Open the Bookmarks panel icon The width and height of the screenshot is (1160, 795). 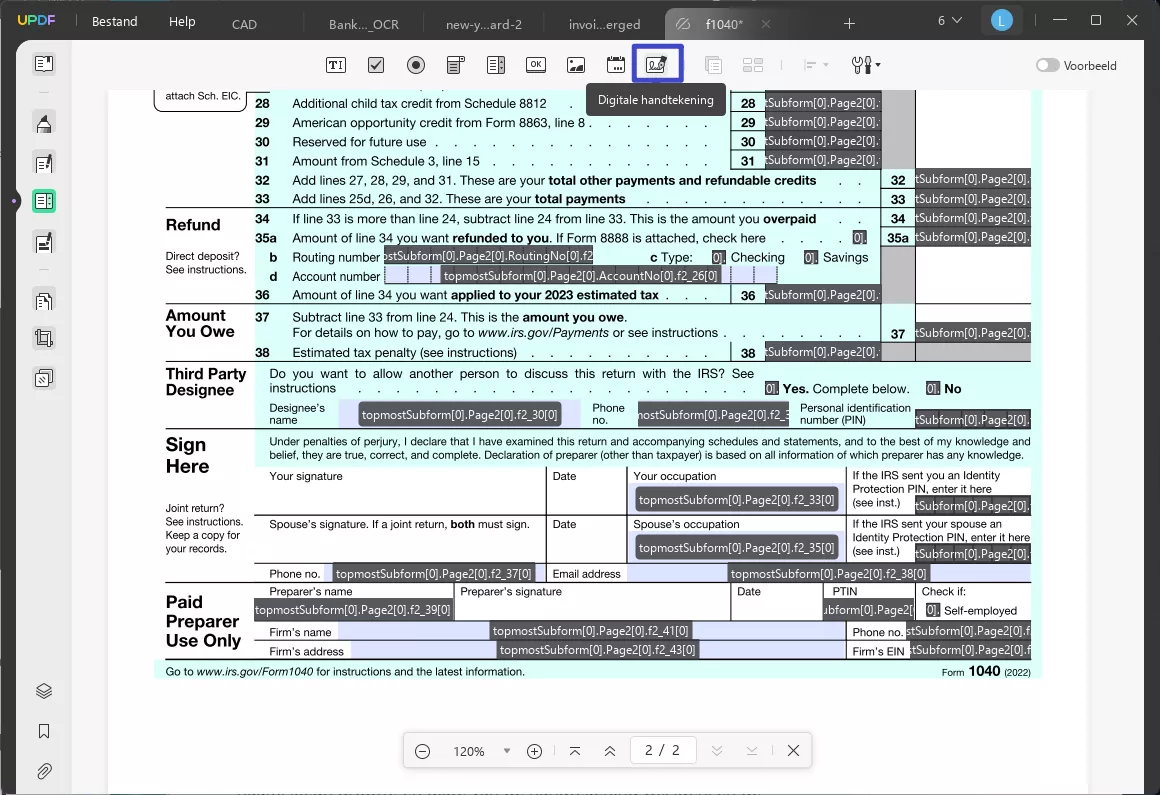pos(44,731)
